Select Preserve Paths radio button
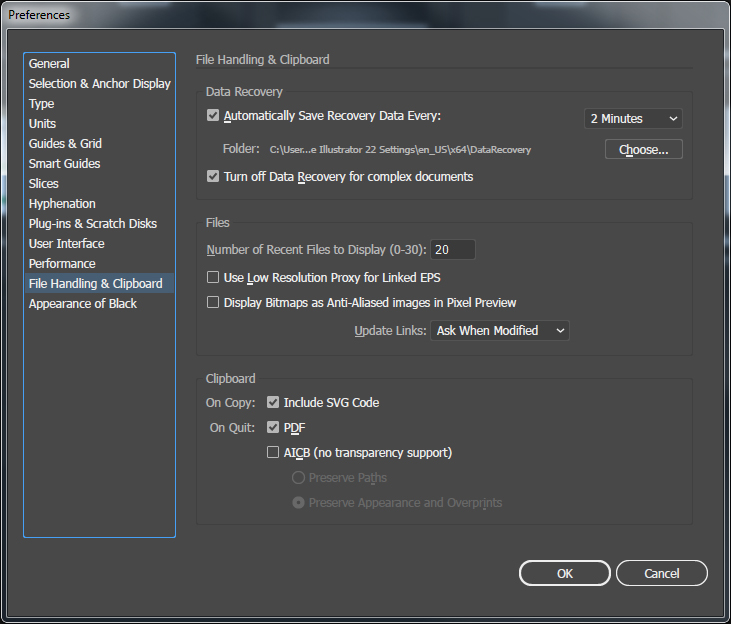Screen dimensions: 731x624 click(x=298, y=478)
